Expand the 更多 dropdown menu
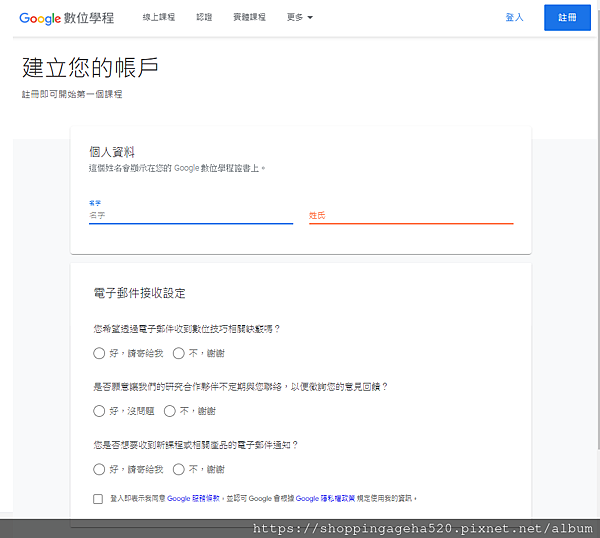Viewport: 600px width, 538px height. coord(300,17)
